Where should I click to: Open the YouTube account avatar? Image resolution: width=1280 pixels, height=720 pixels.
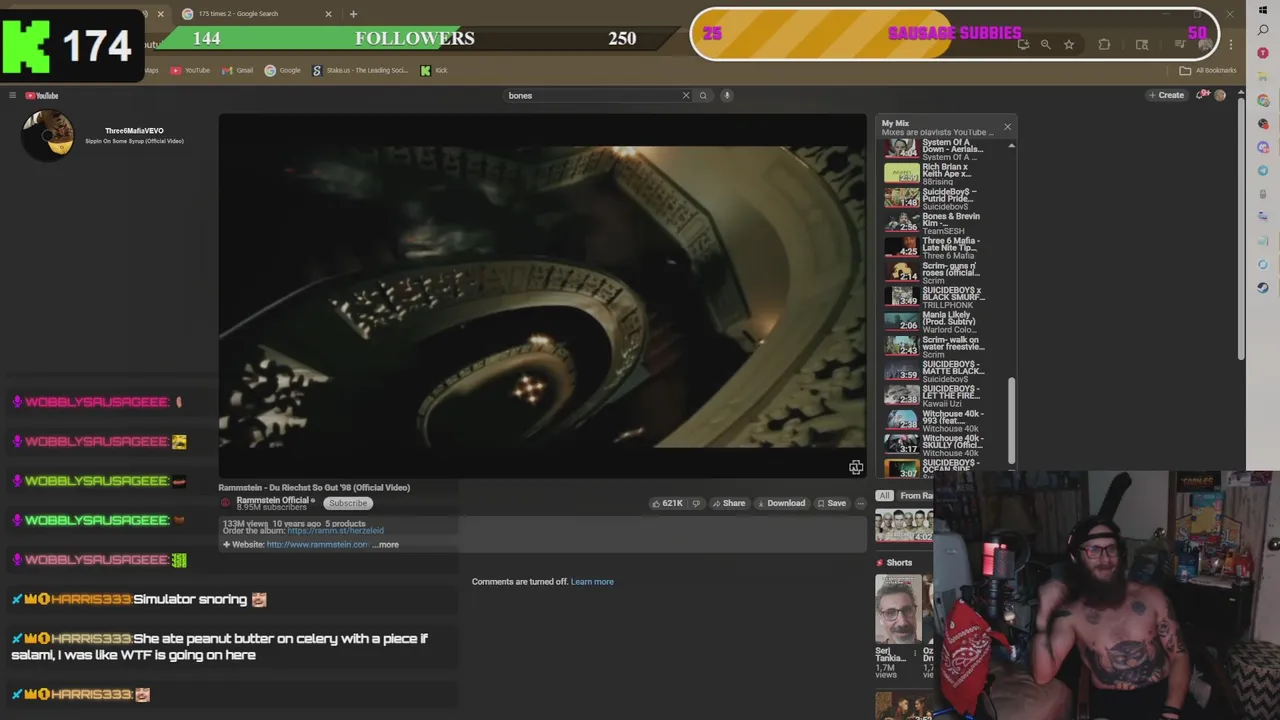pyautogui.click(x=1220, y=95)
